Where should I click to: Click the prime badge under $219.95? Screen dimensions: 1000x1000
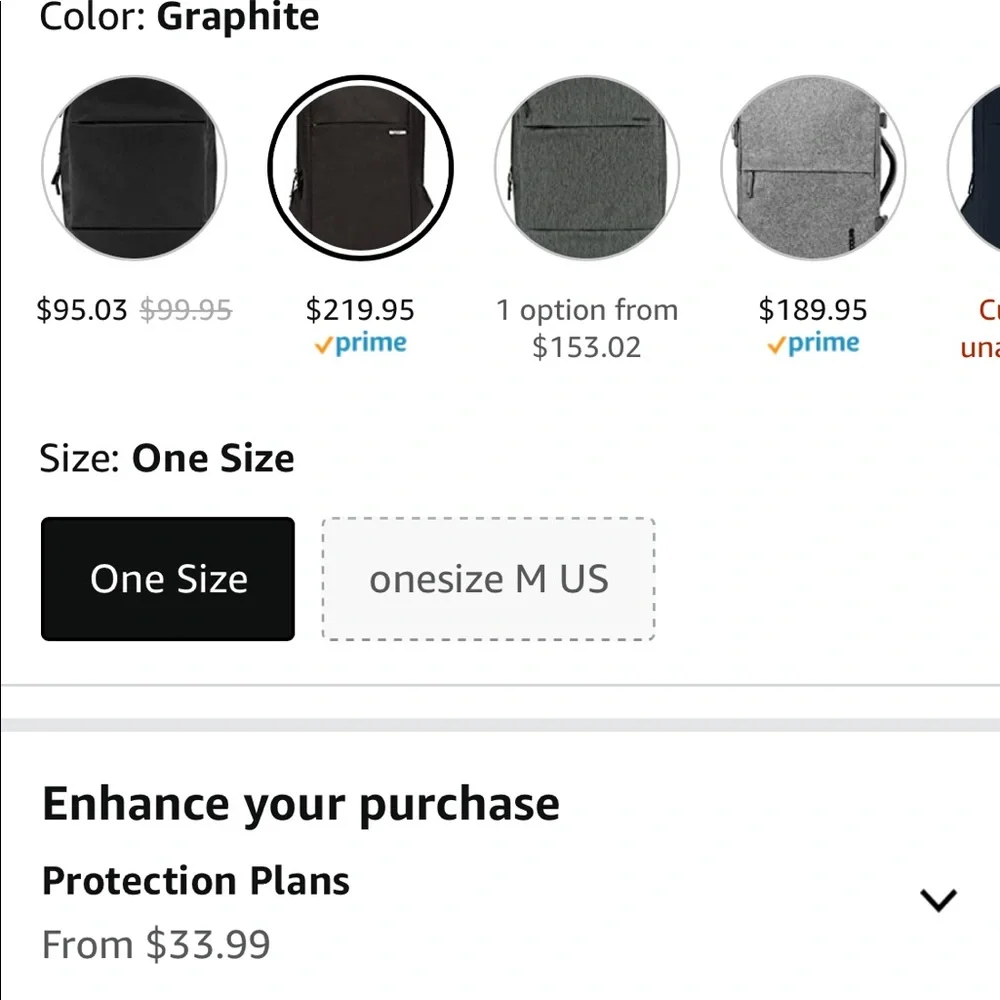click(x=360, y=344)
